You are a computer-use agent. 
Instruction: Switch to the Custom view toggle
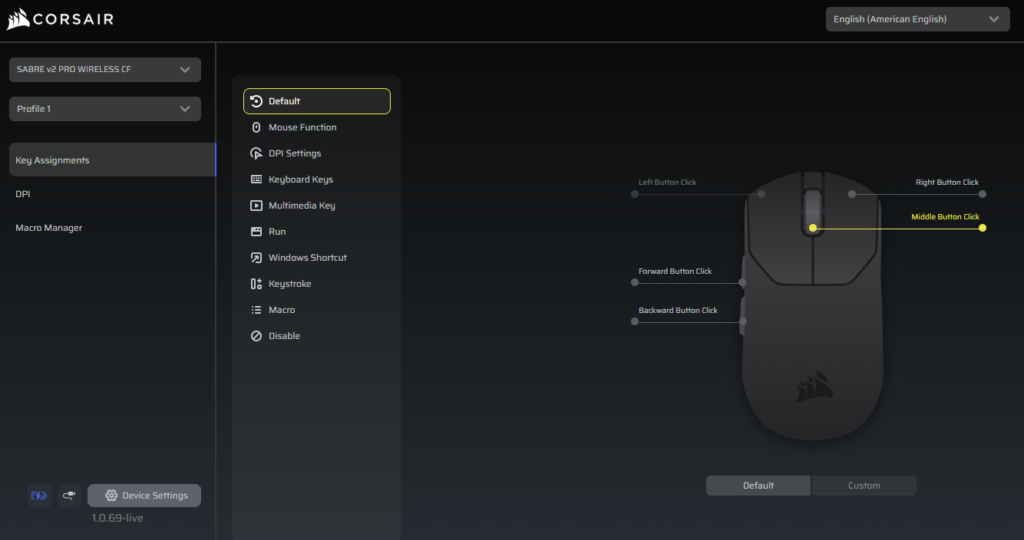863,486
